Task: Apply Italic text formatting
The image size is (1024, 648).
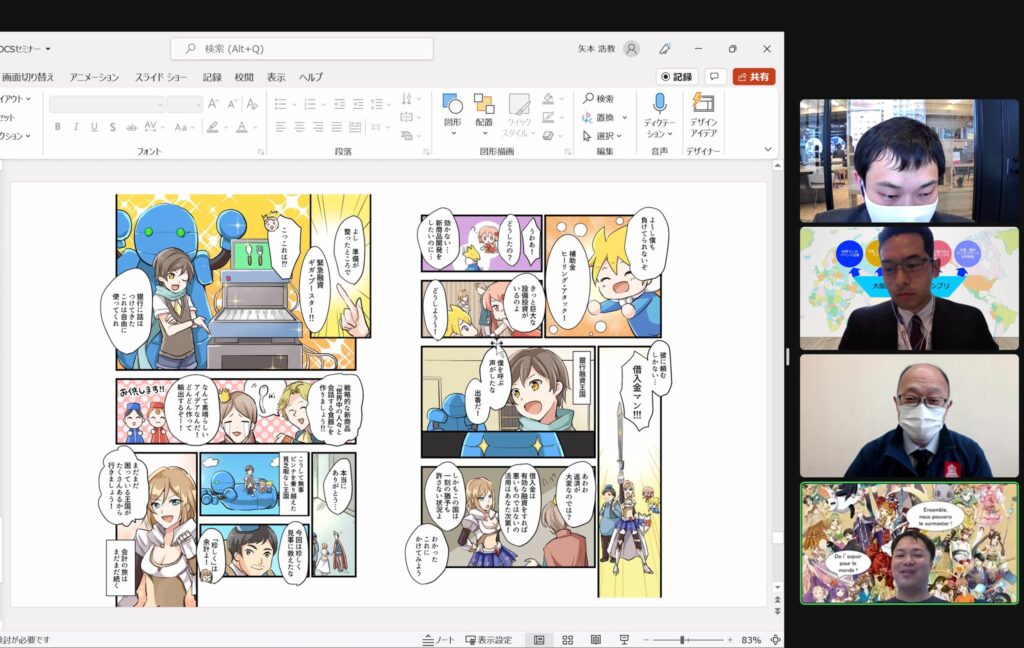Action: pos(76,127)
